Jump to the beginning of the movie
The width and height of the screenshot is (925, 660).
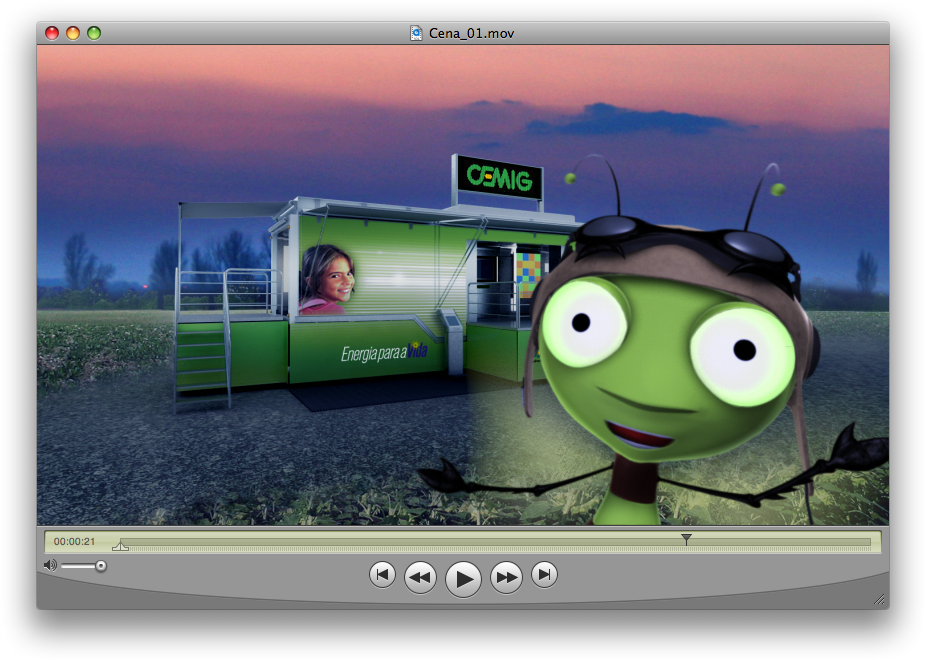[x=382, y=575]
